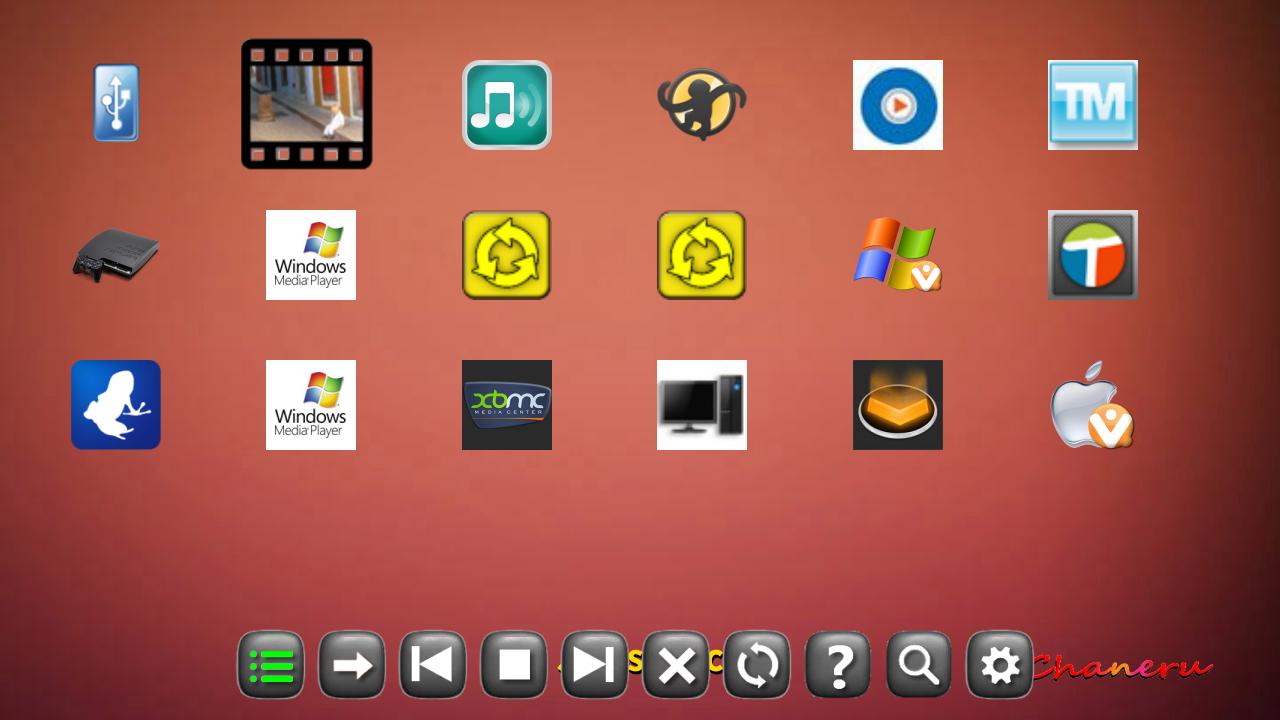Screen dimensions: 1280x720
Task: Open help with question mark button
Action: tap(838, 665)
